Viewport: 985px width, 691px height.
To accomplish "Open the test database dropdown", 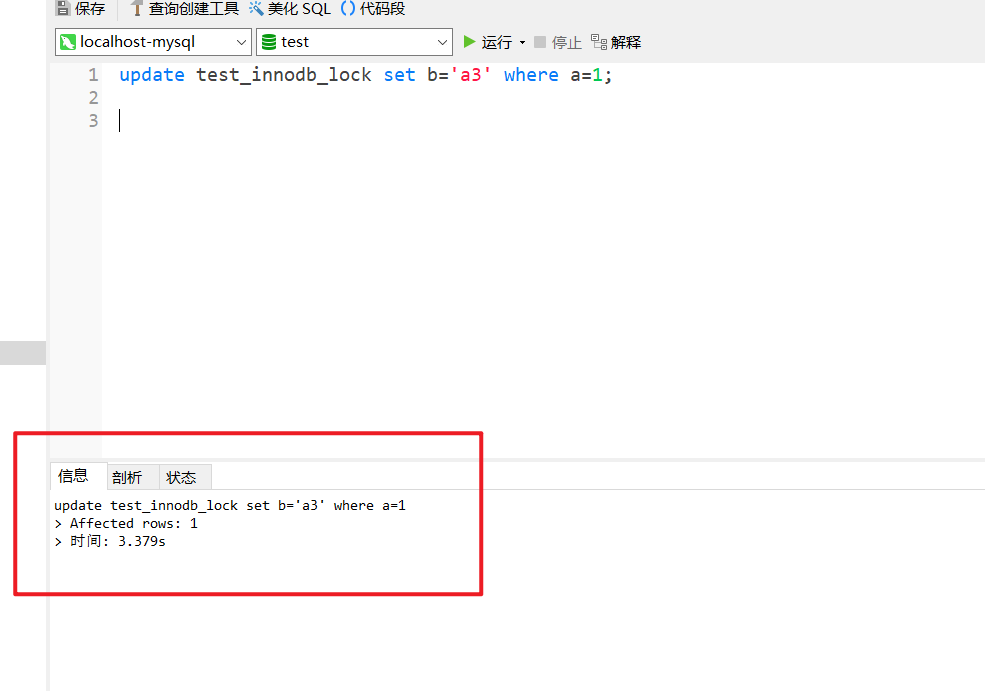I will click(x=354, y=42).
